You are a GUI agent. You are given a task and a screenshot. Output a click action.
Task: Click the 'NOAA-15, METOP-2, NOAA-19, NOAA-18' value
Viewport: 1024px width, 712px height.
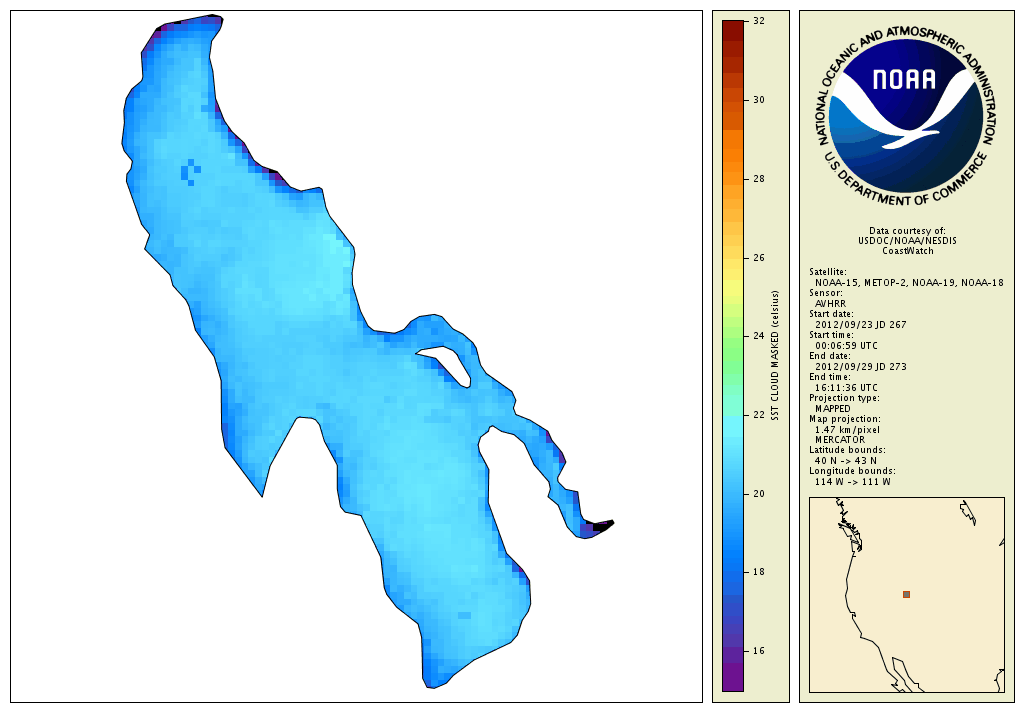coord(909,283)
